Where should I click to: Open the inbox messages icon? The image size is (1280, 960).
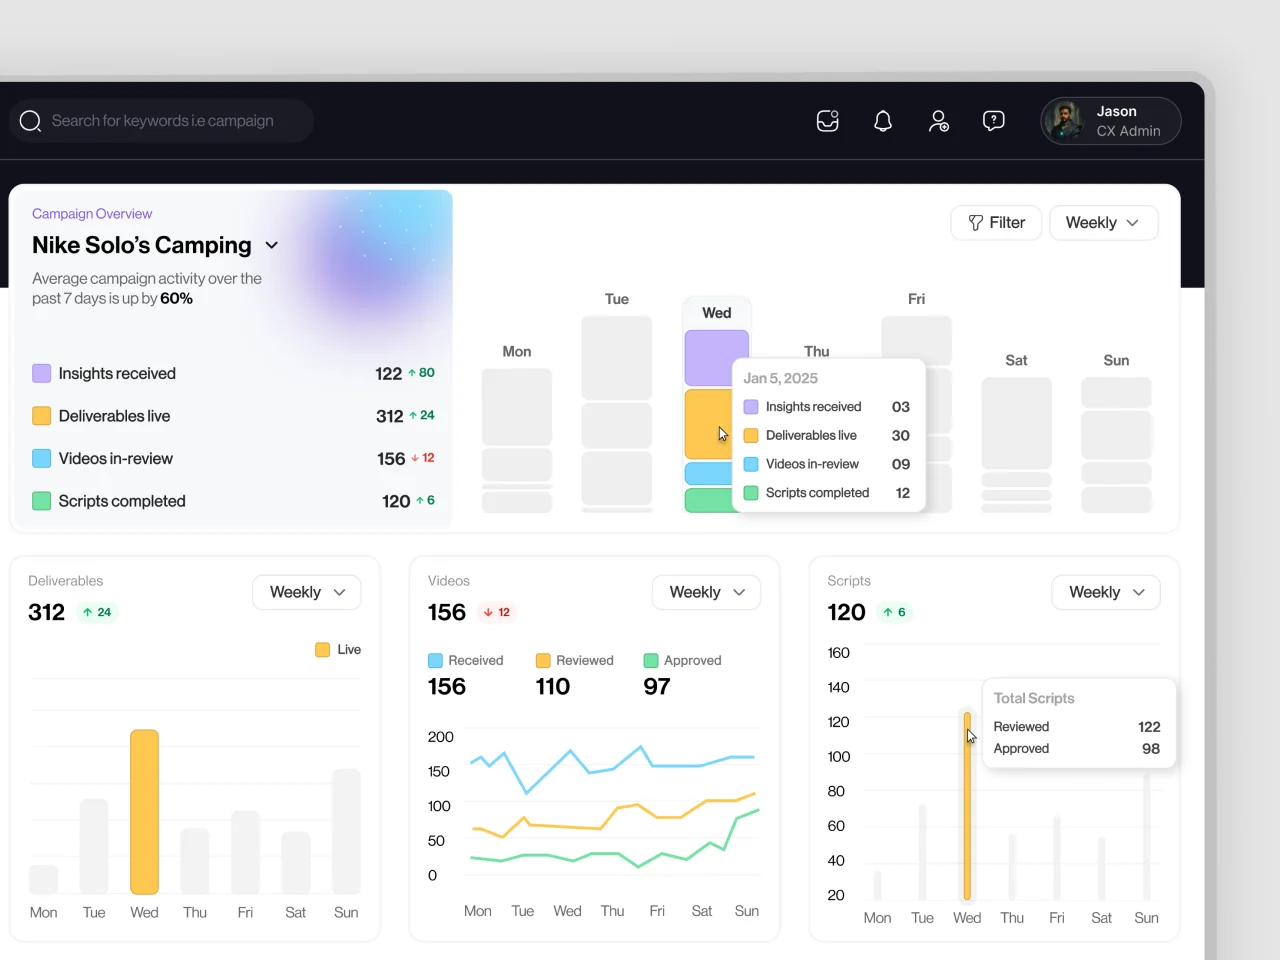pyautogui.click(x=828, y=121)
